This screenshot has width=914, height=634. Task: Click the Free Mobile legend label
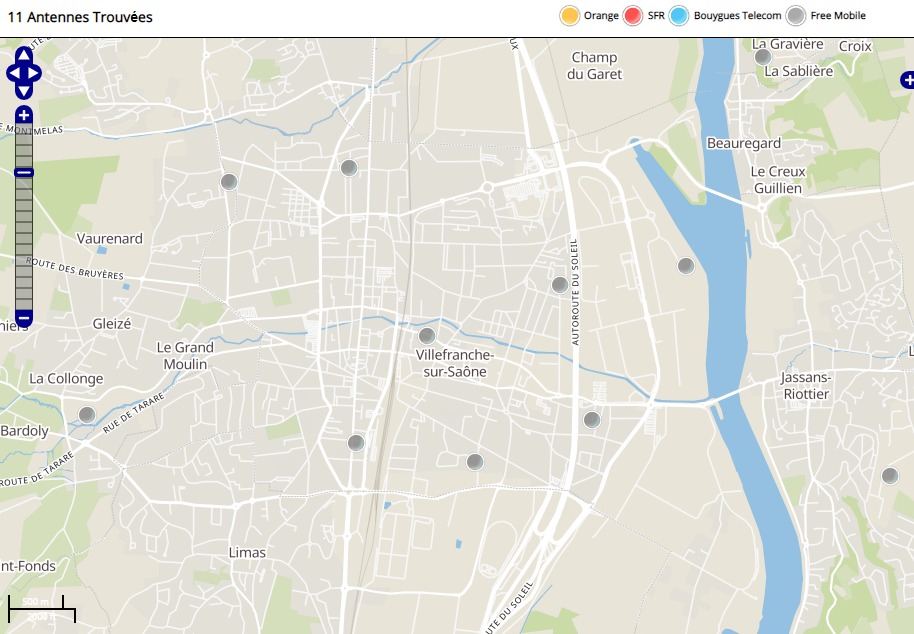point(837,16)
